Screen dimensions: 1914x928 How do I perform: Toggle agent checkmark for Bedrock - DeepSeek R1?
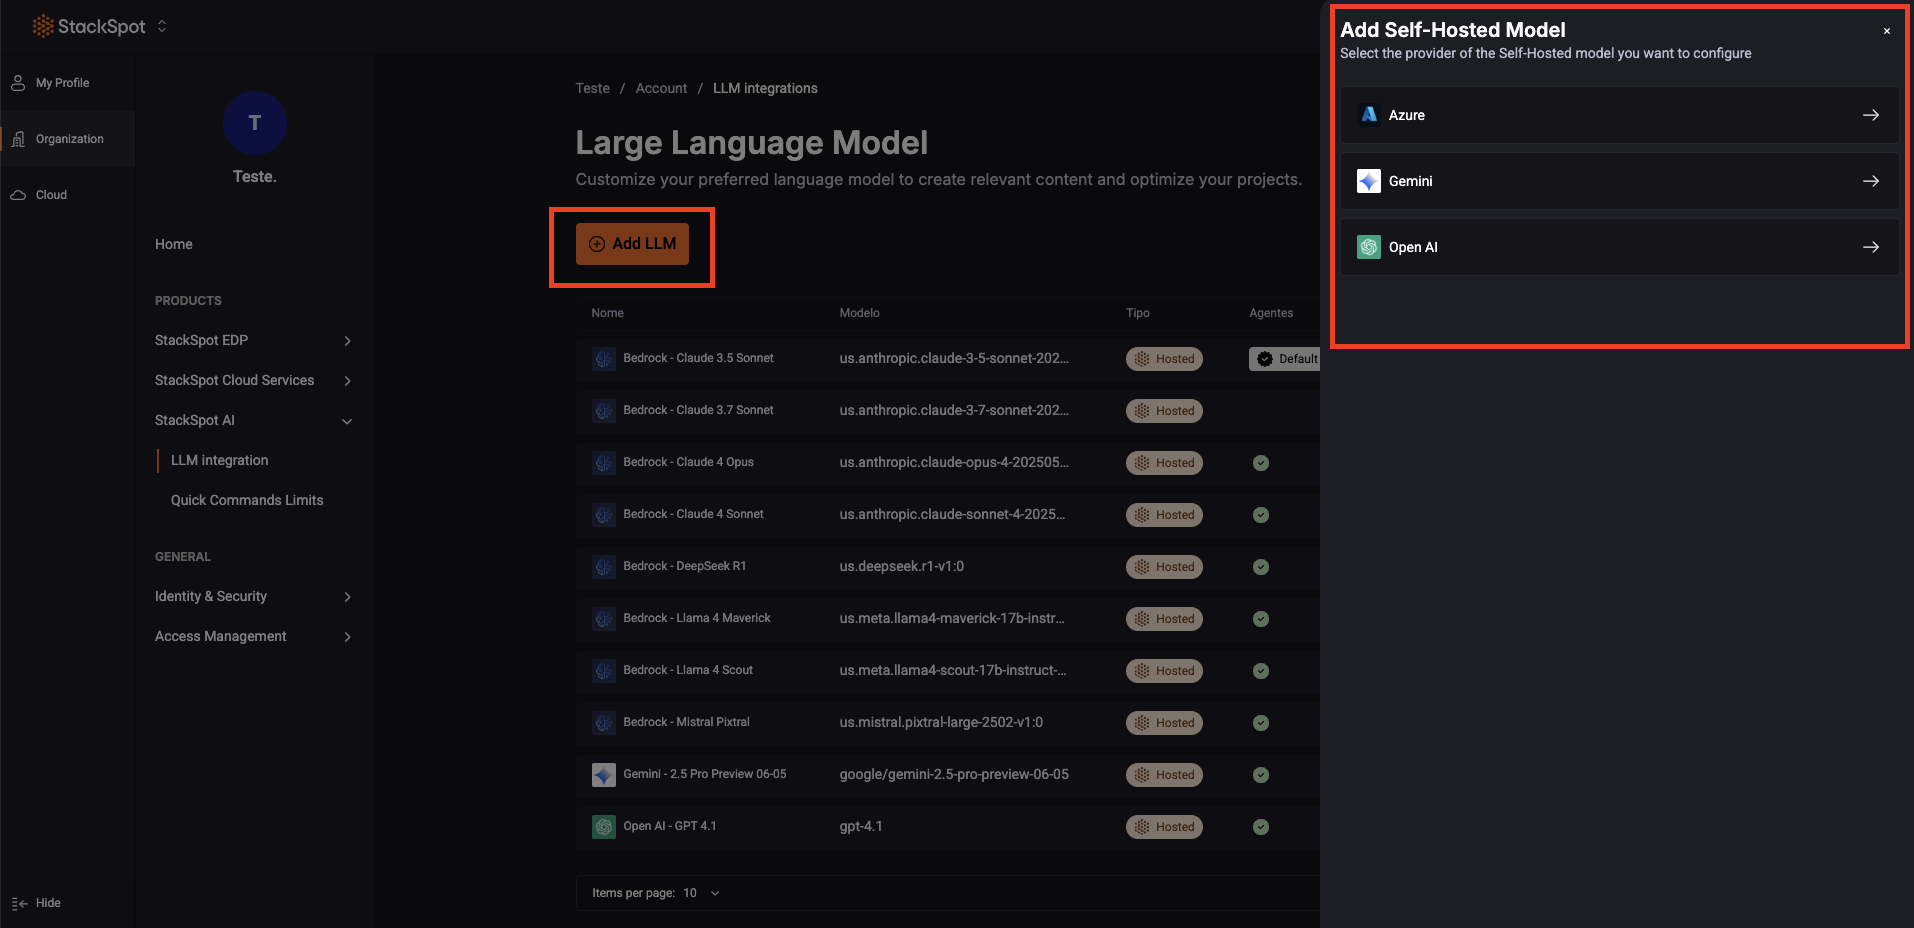click(1261, 567)
